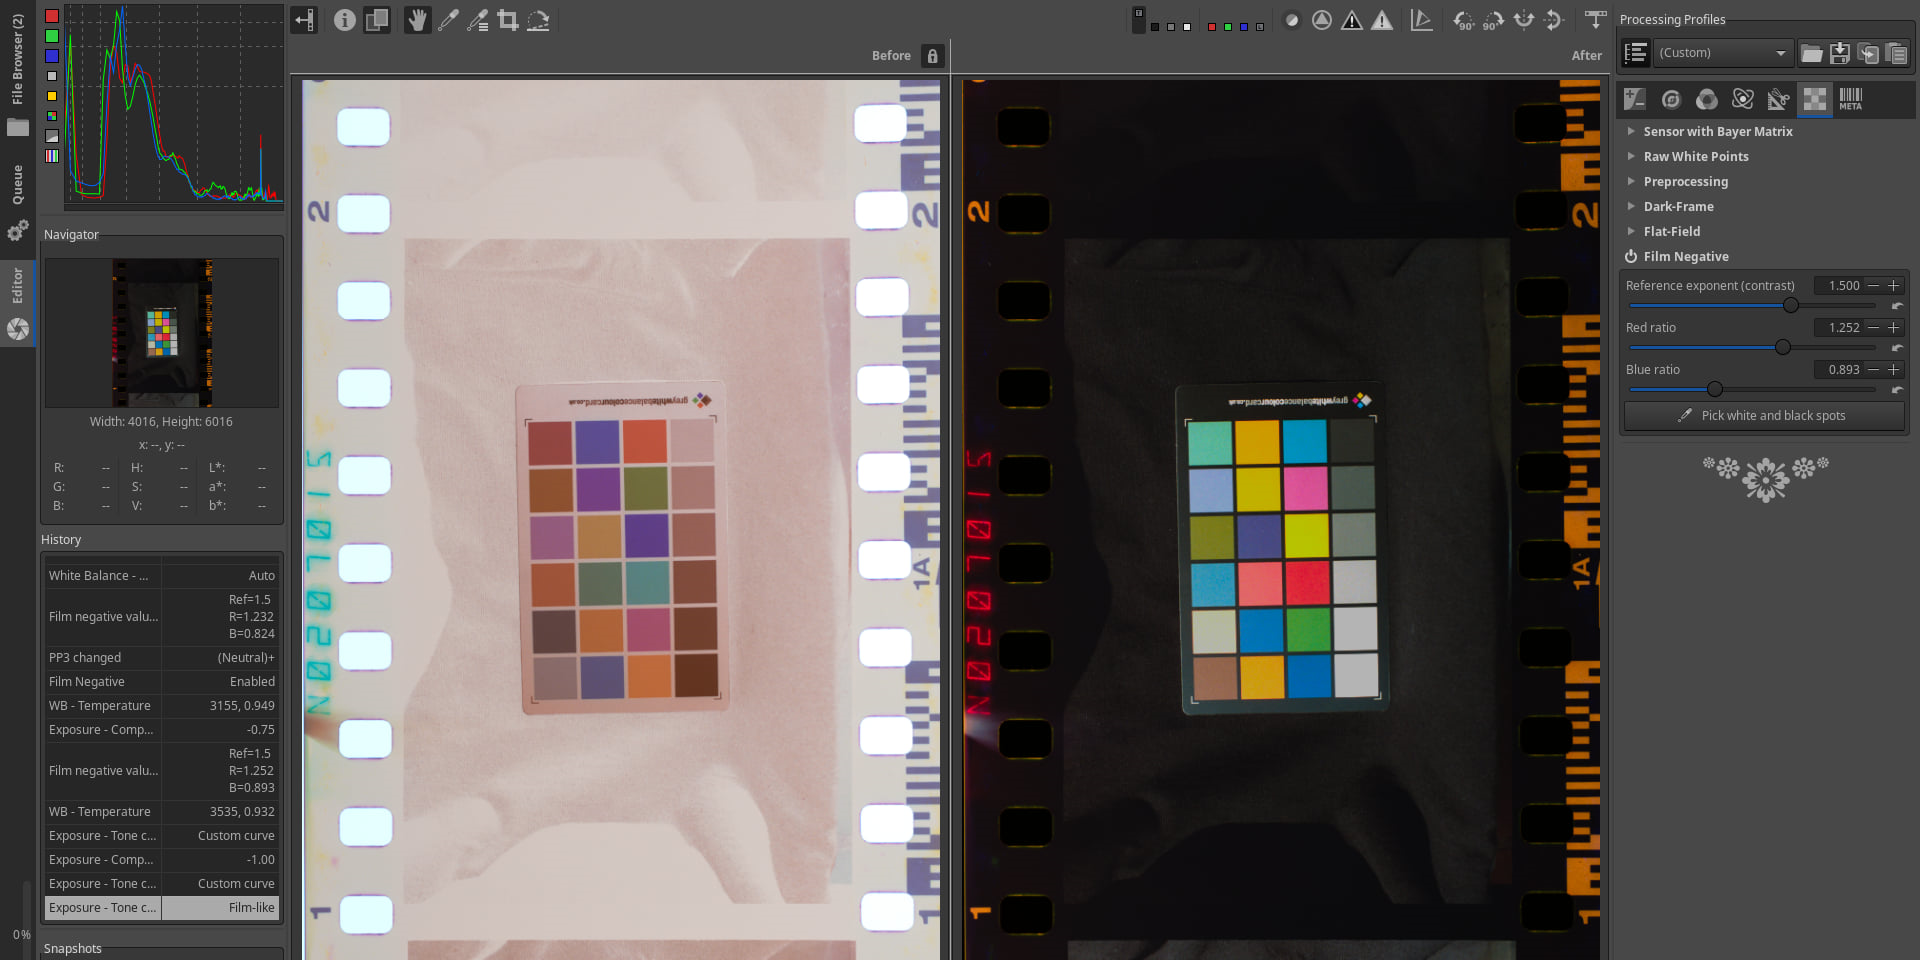Open Processing Profiles (Custom) dropdown
1920x960 pixels.
click(x=1722, y=53)
